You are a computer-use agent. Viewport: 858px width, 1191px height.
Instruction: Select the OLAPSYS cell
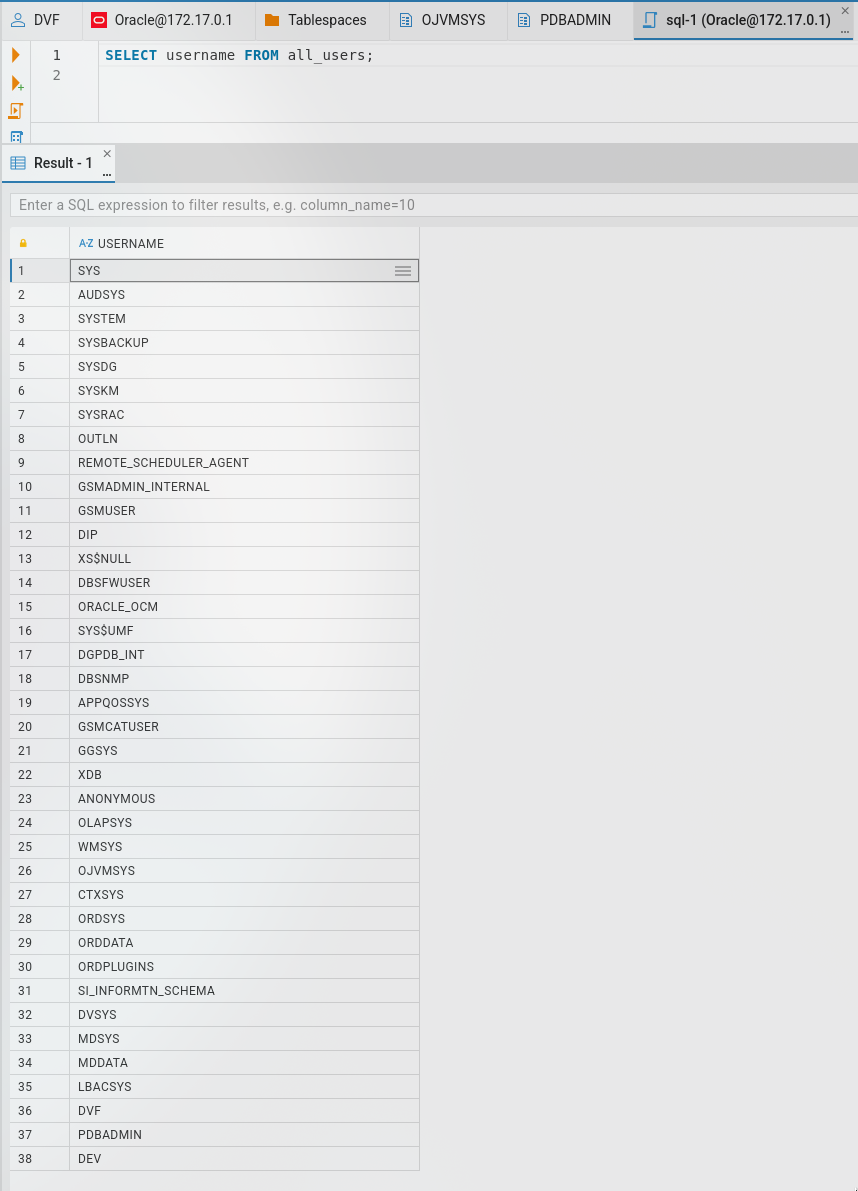244,823
